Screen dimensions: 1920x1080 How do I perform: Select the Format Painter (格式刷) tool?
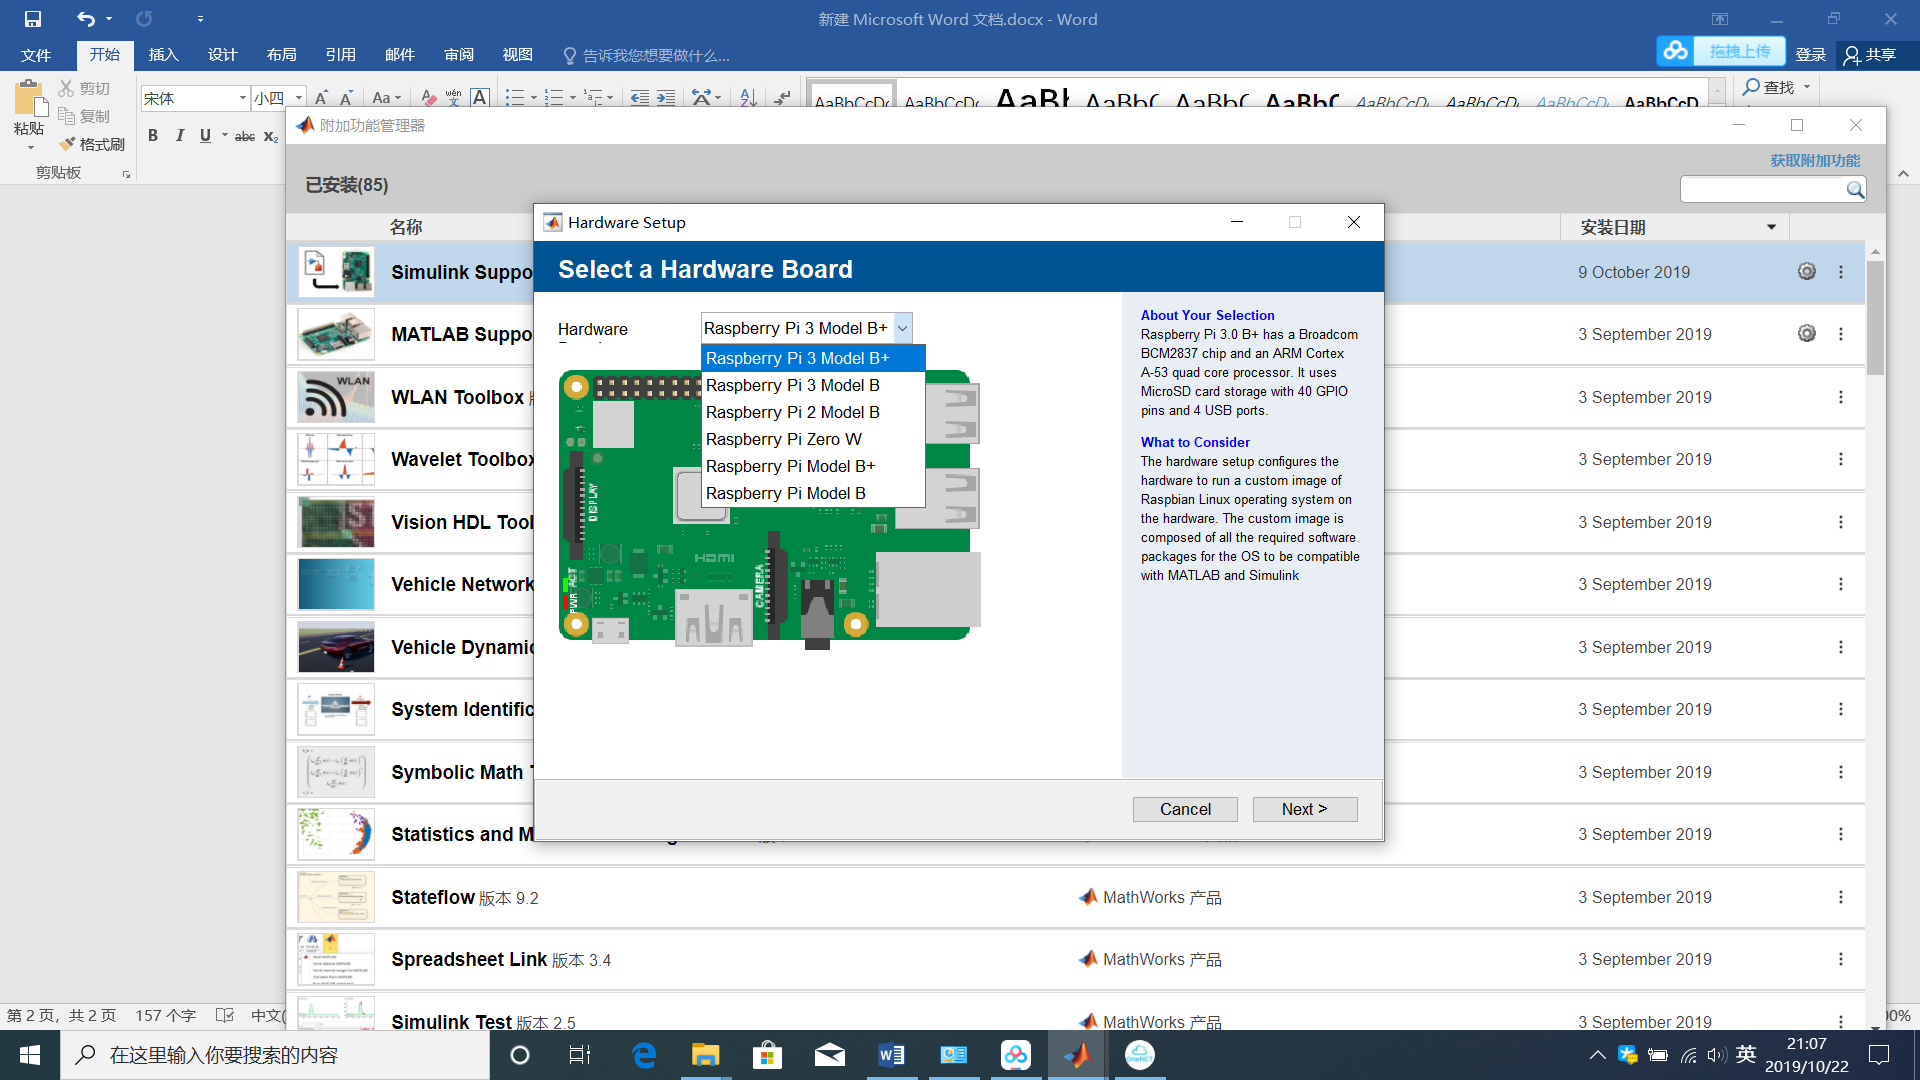coord(91,143)
